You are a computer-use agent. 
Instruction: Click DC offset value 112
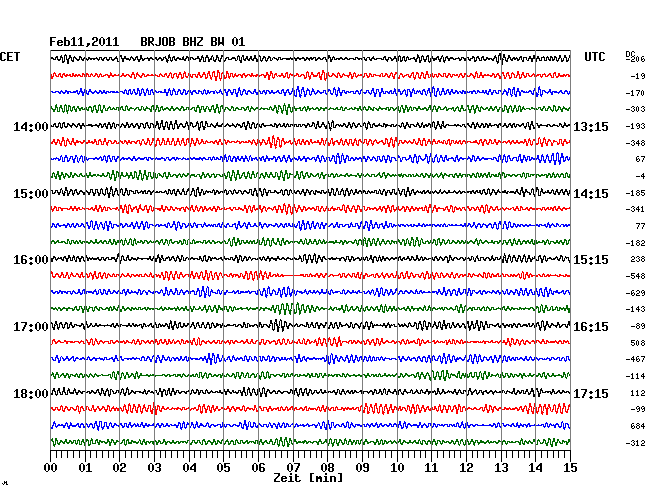click(x=638, y=393)
